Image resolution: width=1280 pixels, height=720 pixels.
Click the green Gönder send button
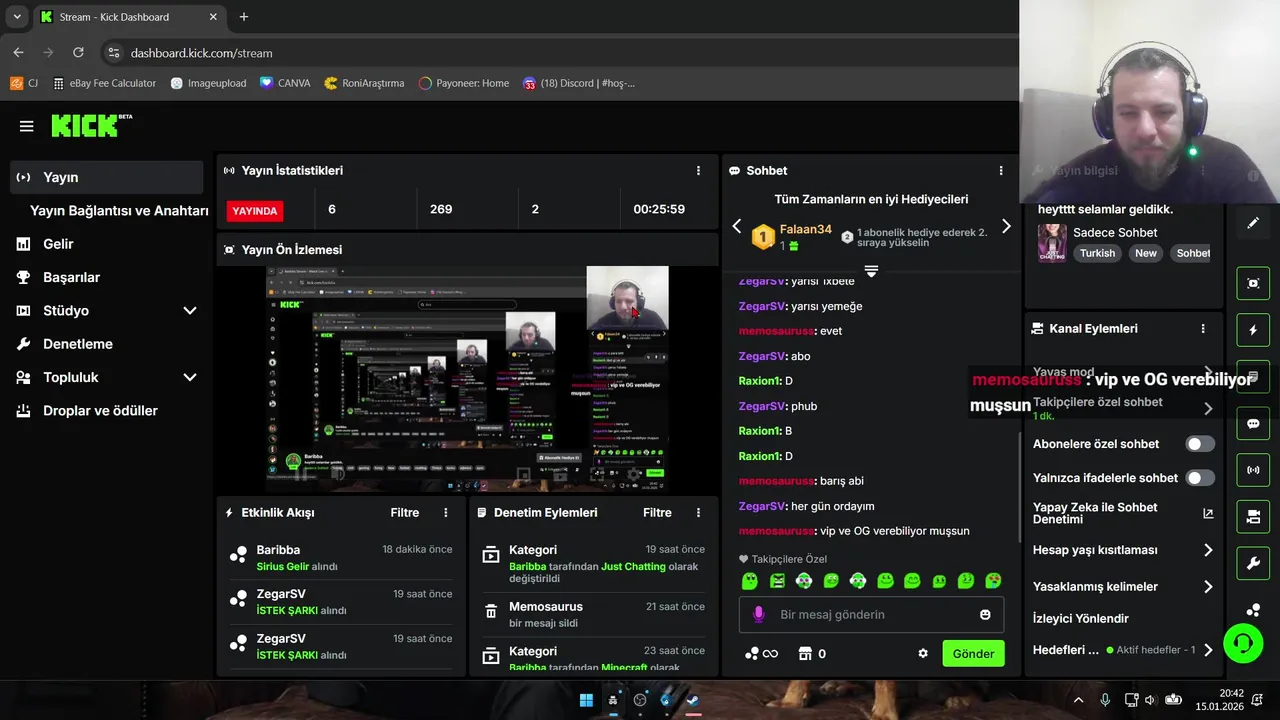[973, 654]
